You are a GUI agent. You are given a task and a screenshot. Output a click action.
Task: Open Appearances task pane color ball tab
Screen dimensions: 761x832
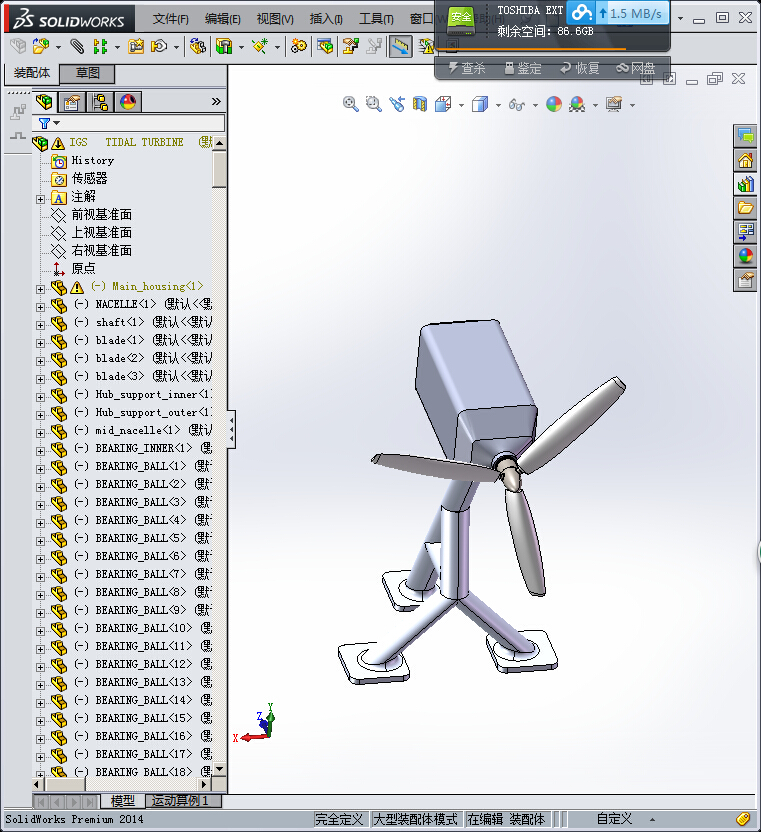(745, 255)
